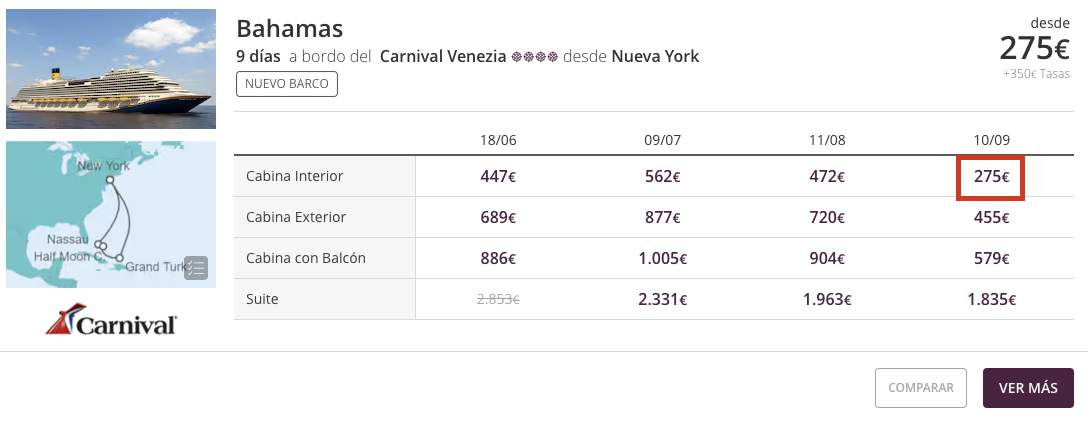Screen dimensions: 1088x422
Task: Select 447€ Cabina Interior price for 18/06
Action: [498, 176]
